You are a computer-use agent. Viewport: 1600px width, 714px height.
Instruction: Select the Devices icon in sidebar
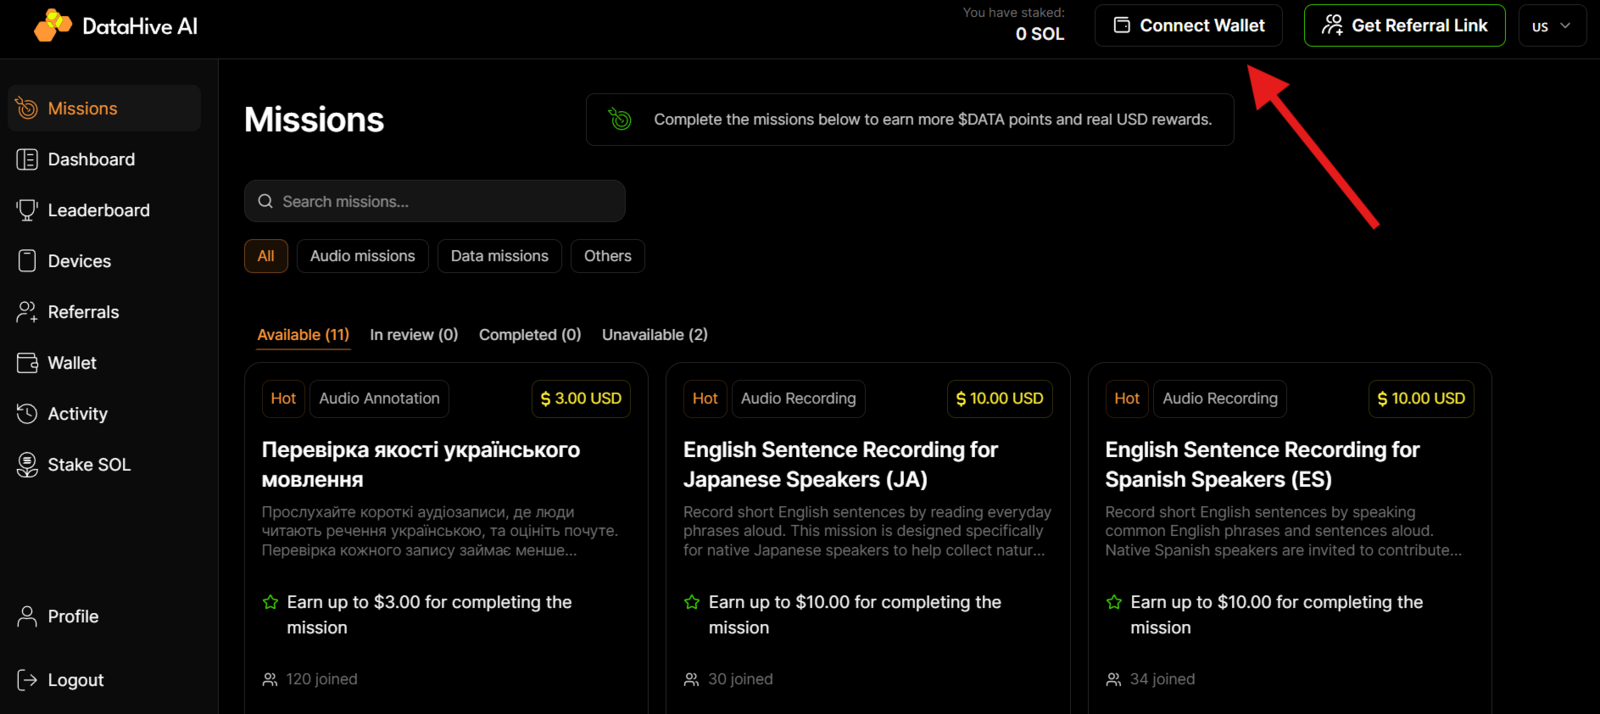click(x=27, y=261)
